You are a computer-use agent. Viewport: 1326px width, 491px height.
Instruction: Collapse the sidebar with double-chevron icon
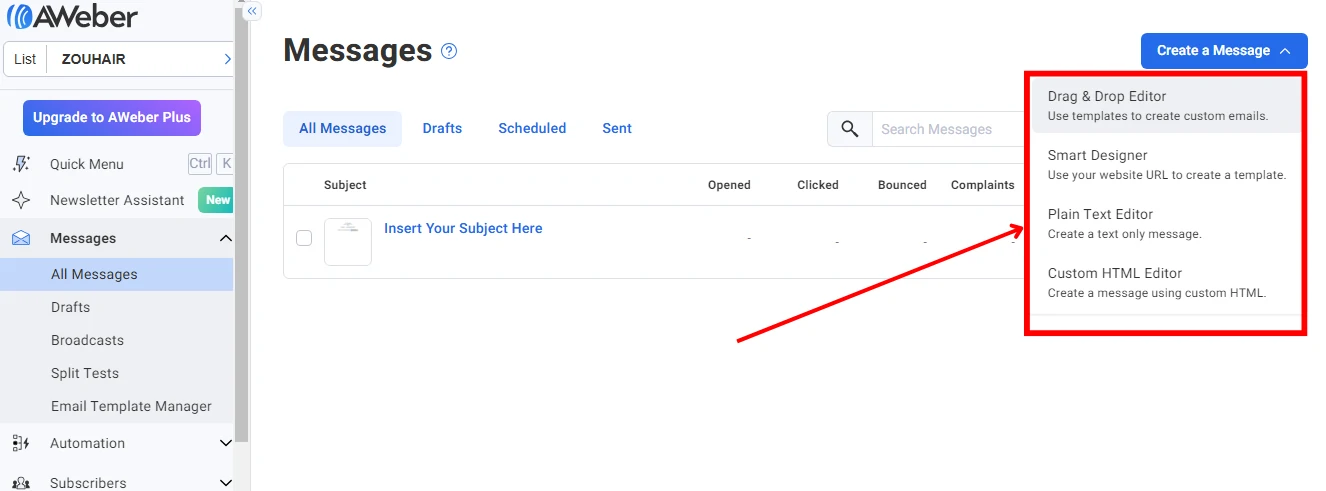pyautogui.click(x=252, y=11)
